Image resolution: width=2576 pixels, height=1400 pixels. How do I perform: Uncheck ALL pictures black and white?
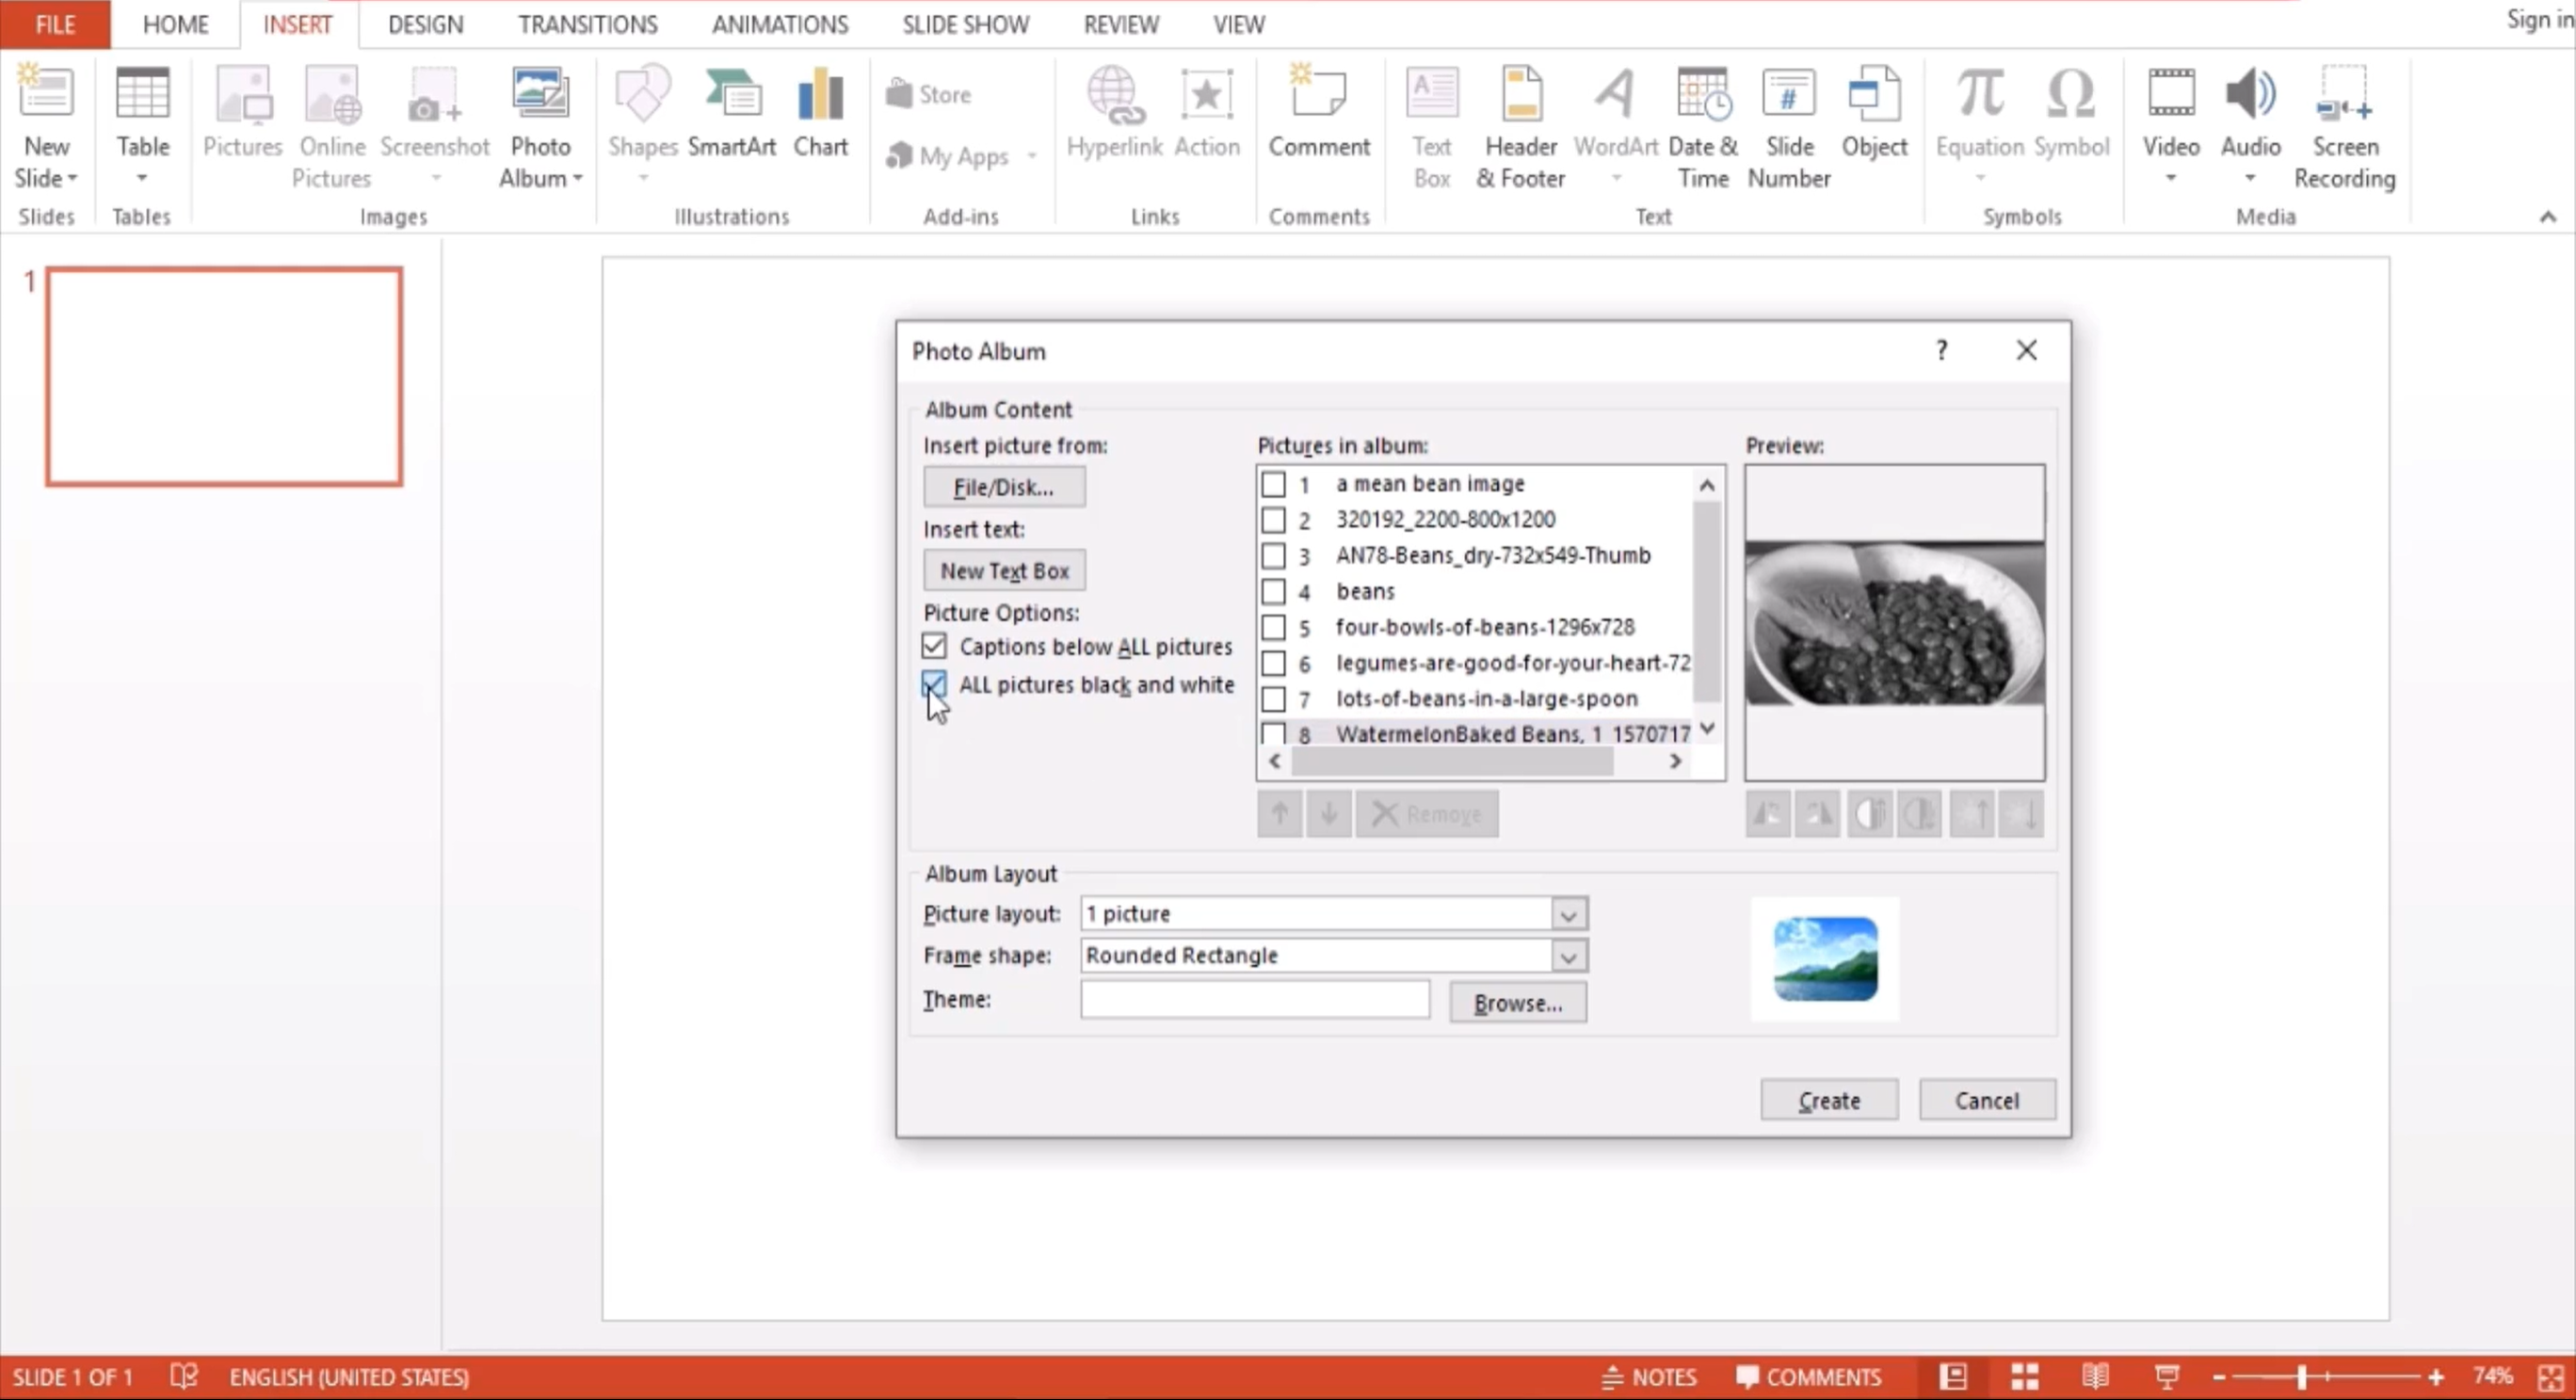click(933, 684)
